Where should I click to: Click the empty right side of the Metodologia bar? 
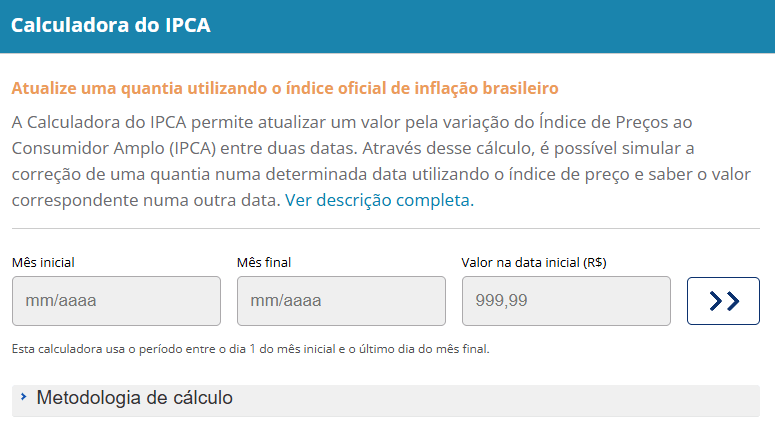[x=550, y=399]
